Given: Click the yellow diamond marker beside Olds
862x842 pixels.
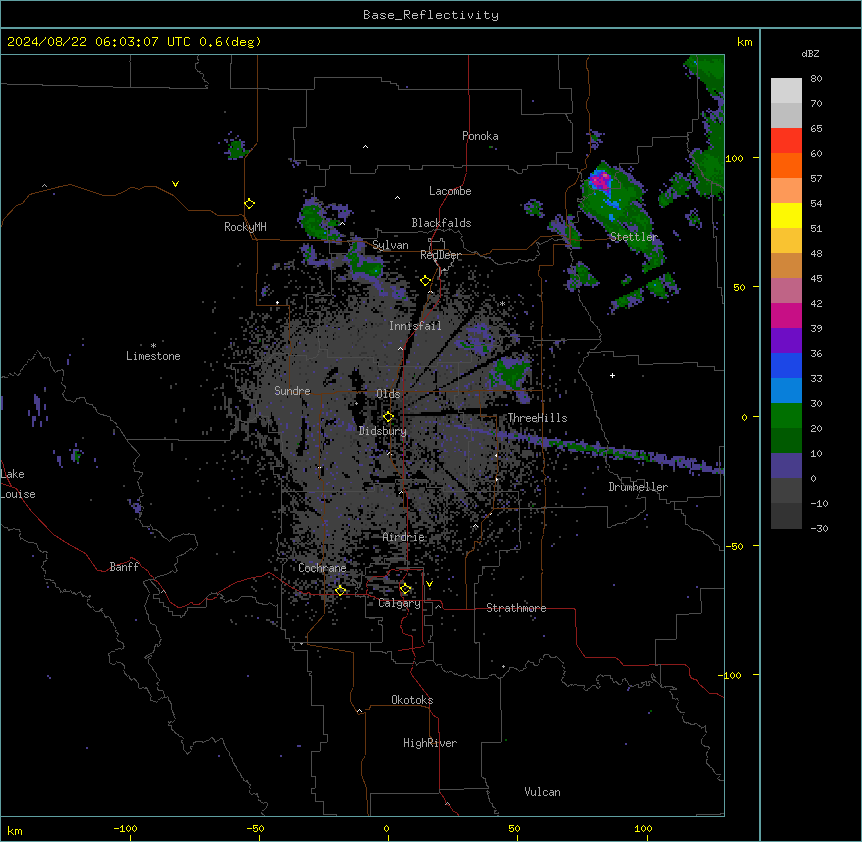Looking at the screenshot, I should (388, 417).
